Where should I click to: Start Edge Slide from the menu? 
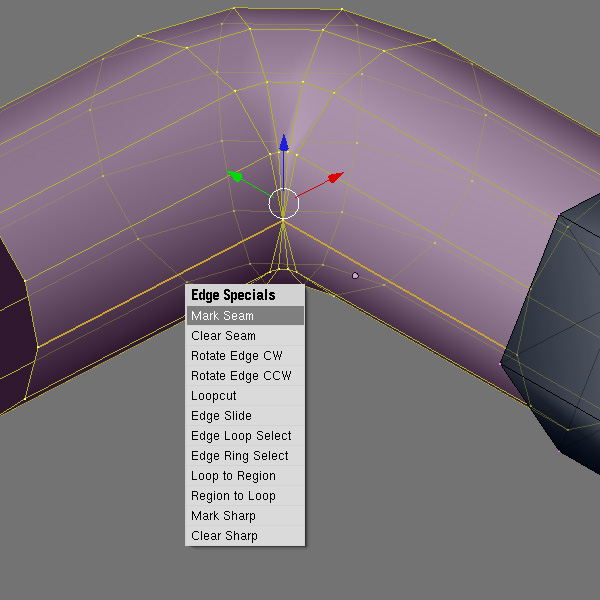pyautogui.click(x=245, y=416)
